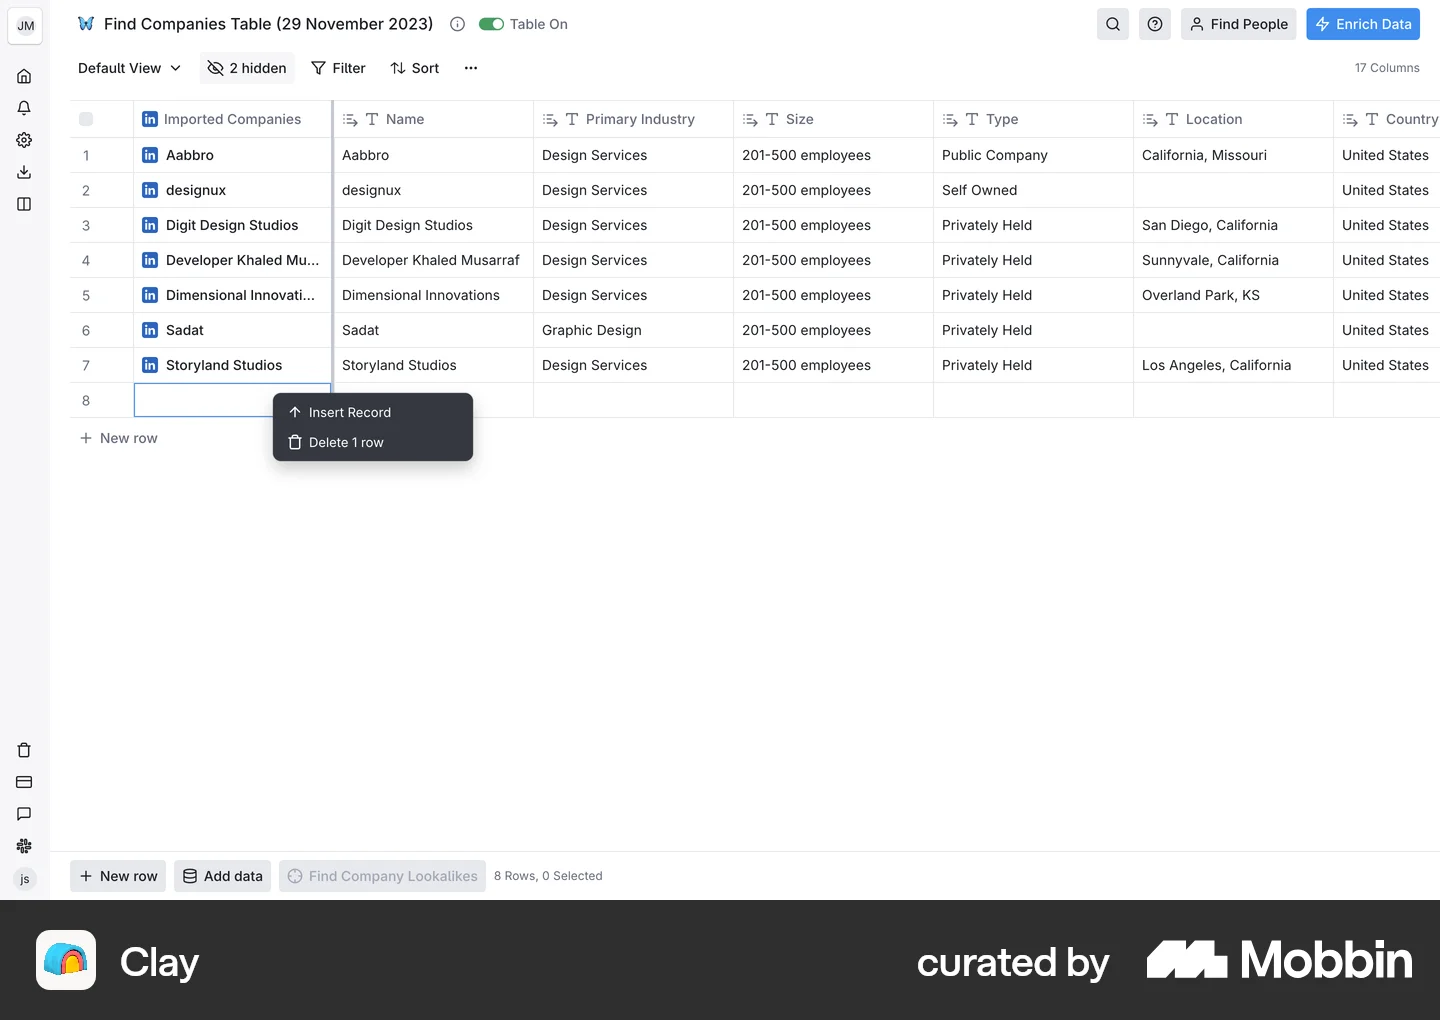Open the Filter options
This screenshot has height=1020, width=1440.
click(338, 68)
